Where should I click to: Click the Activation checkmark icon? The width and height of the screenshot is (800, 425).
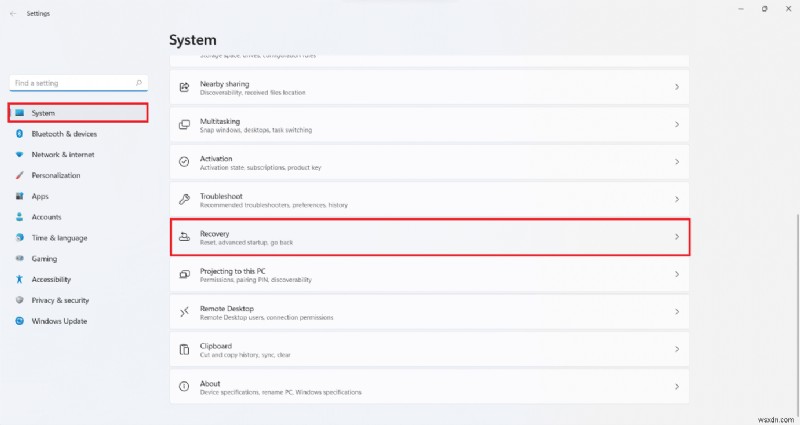tap(184, 162)
